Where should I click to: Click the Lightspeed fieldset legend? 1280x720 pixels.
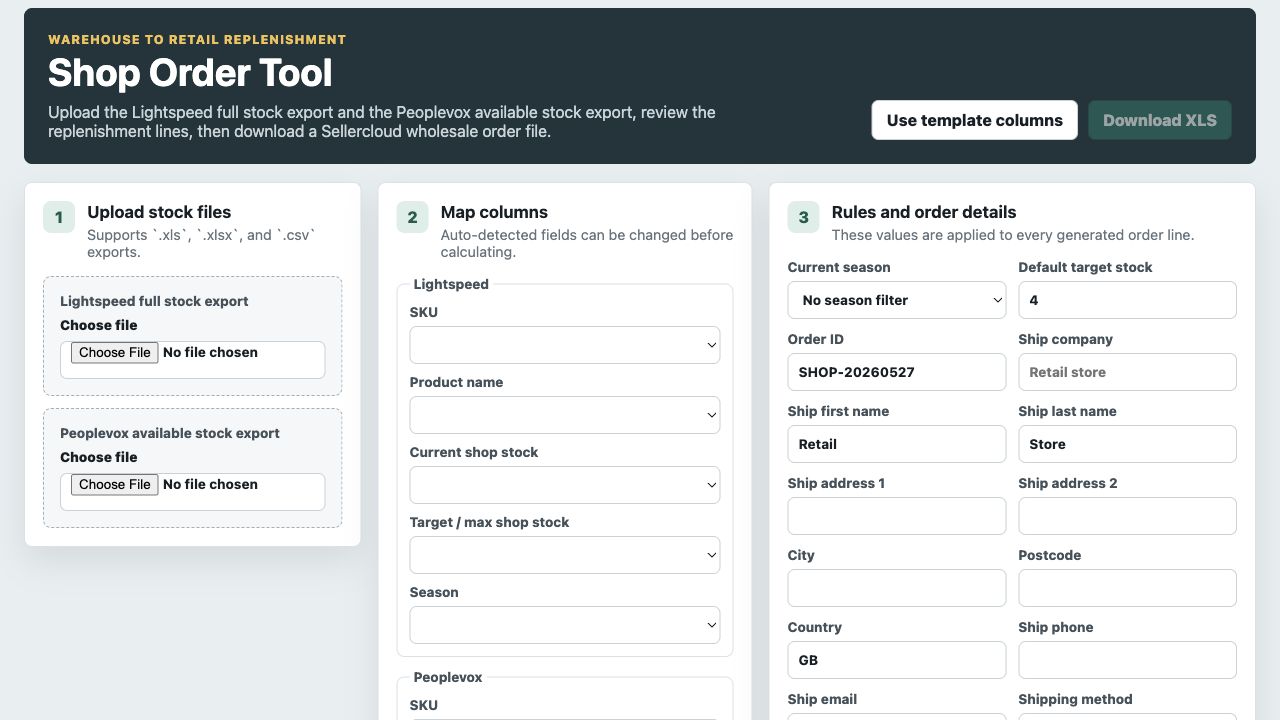(451, 284)
